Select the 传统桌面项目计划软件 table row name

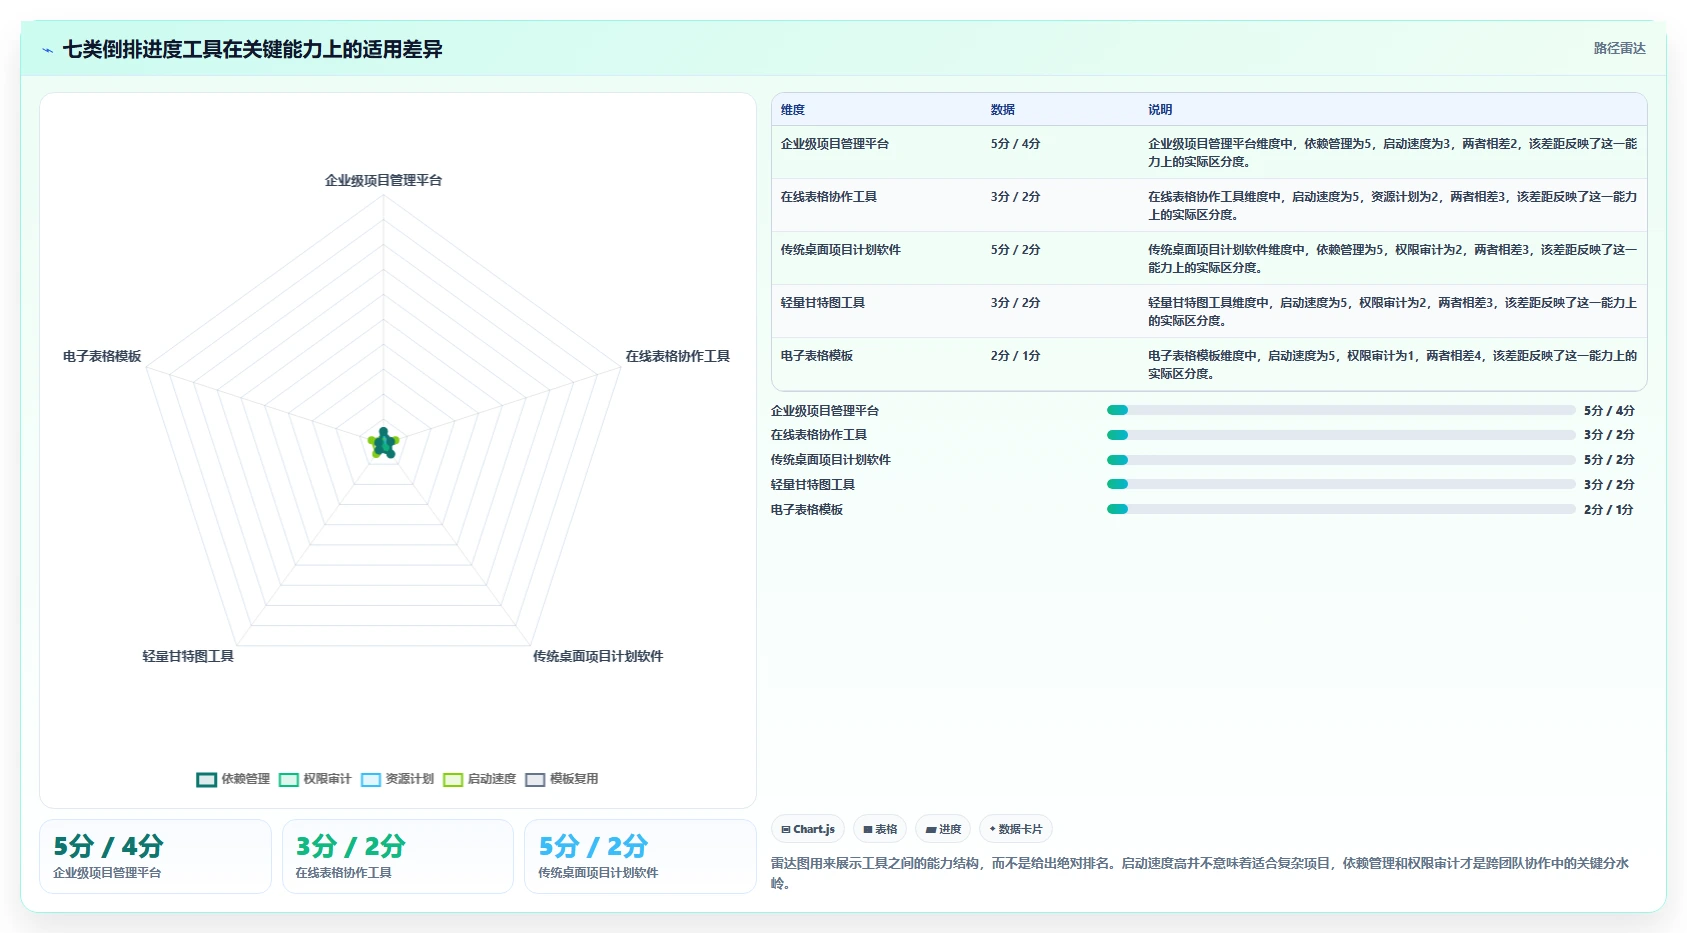(x=841, y=250)
